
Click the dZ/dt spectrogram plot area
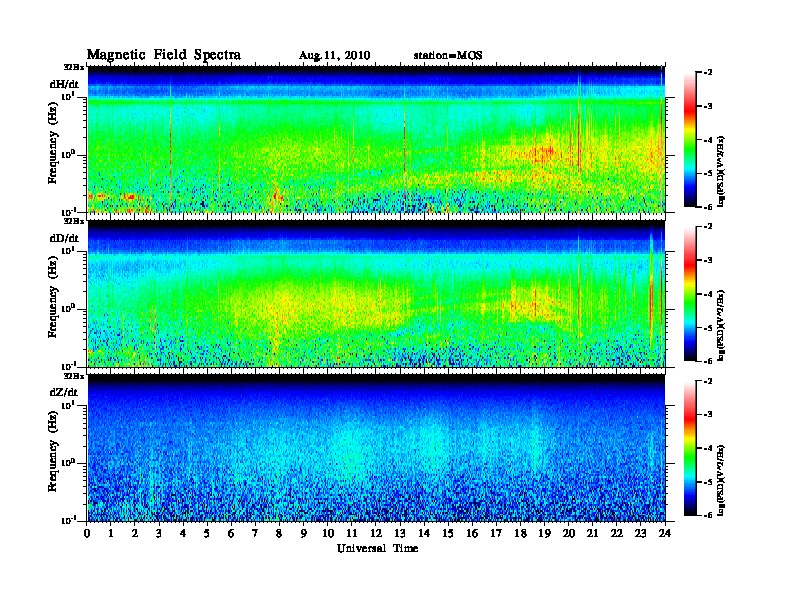click(x=376, y=448)
